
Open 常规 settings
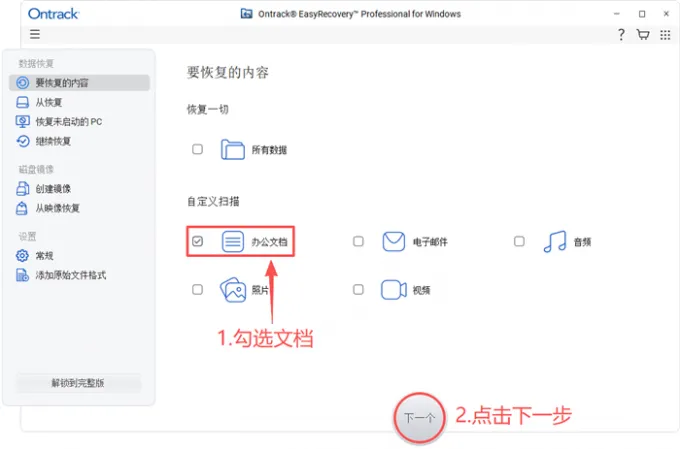click(79, 256)
